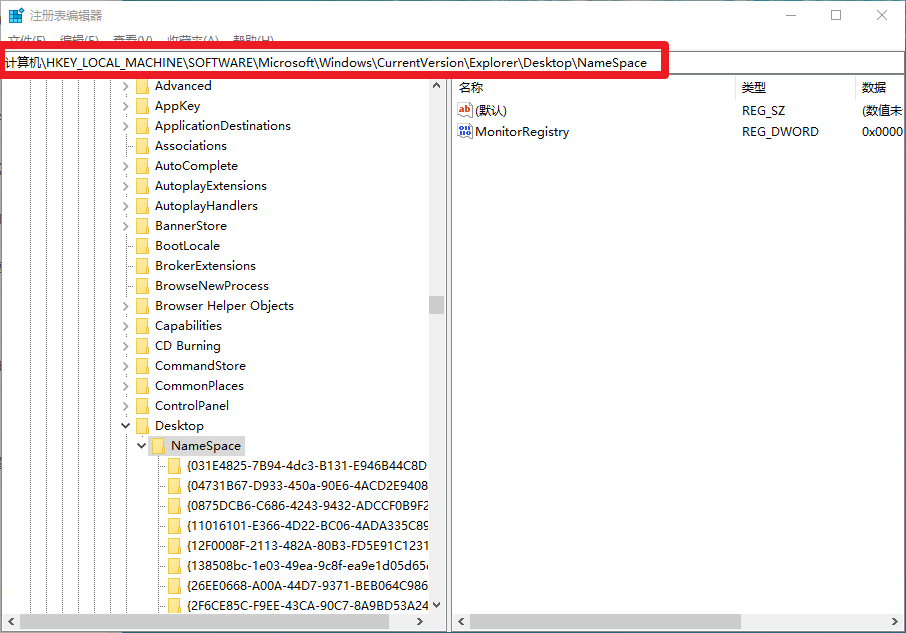Click the Registry Editor app icon in title bar
The width and height of the screenshot is (906, 633).
17,15
